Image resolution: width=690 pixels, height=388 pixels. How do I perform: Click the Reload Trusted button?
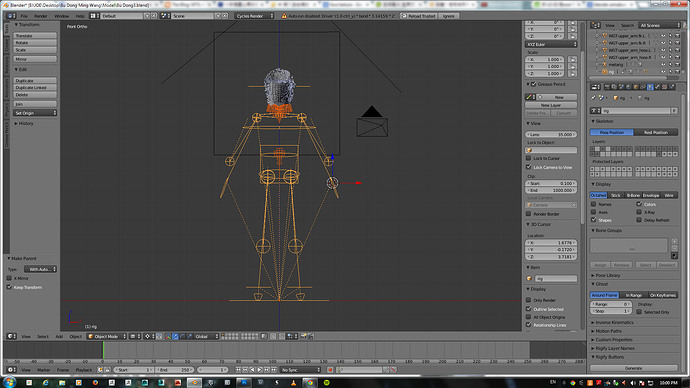[x=418, y=16]
